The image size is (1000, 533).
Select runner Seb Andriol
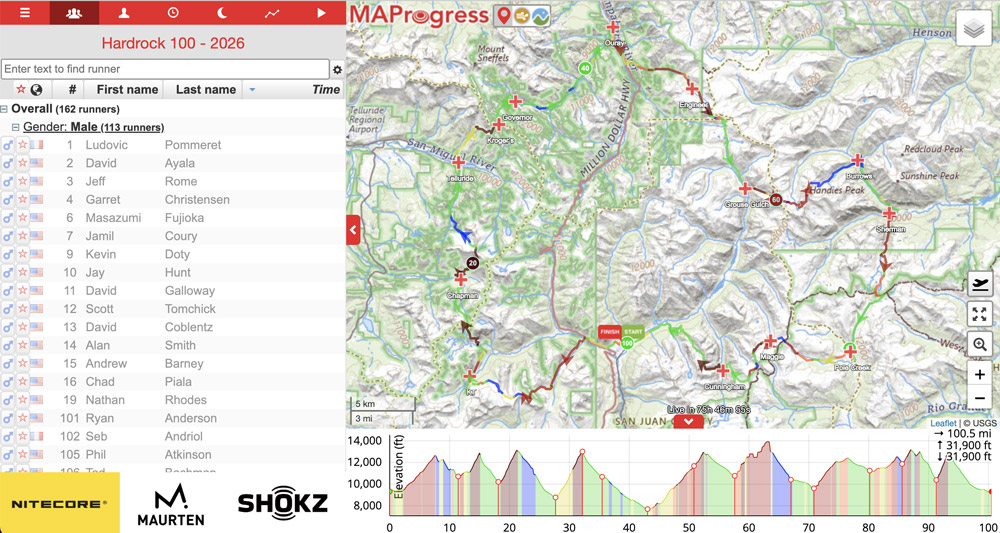[173, 437]
